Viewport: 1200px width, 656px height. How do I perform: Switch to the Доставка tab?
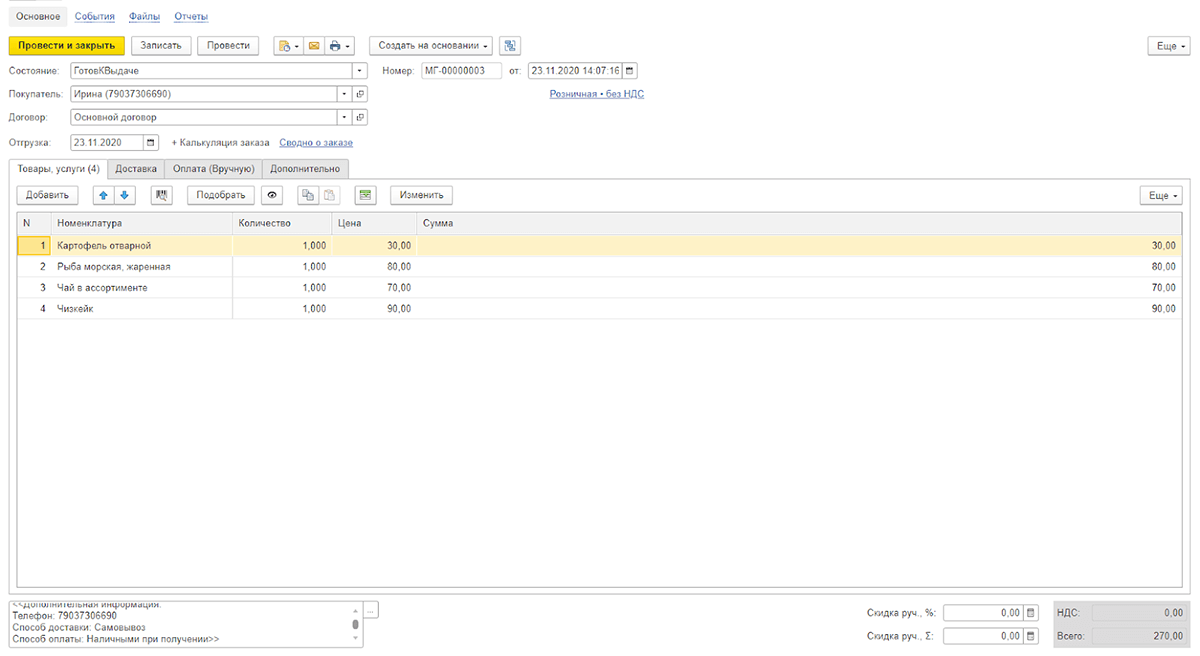point(136,169)
